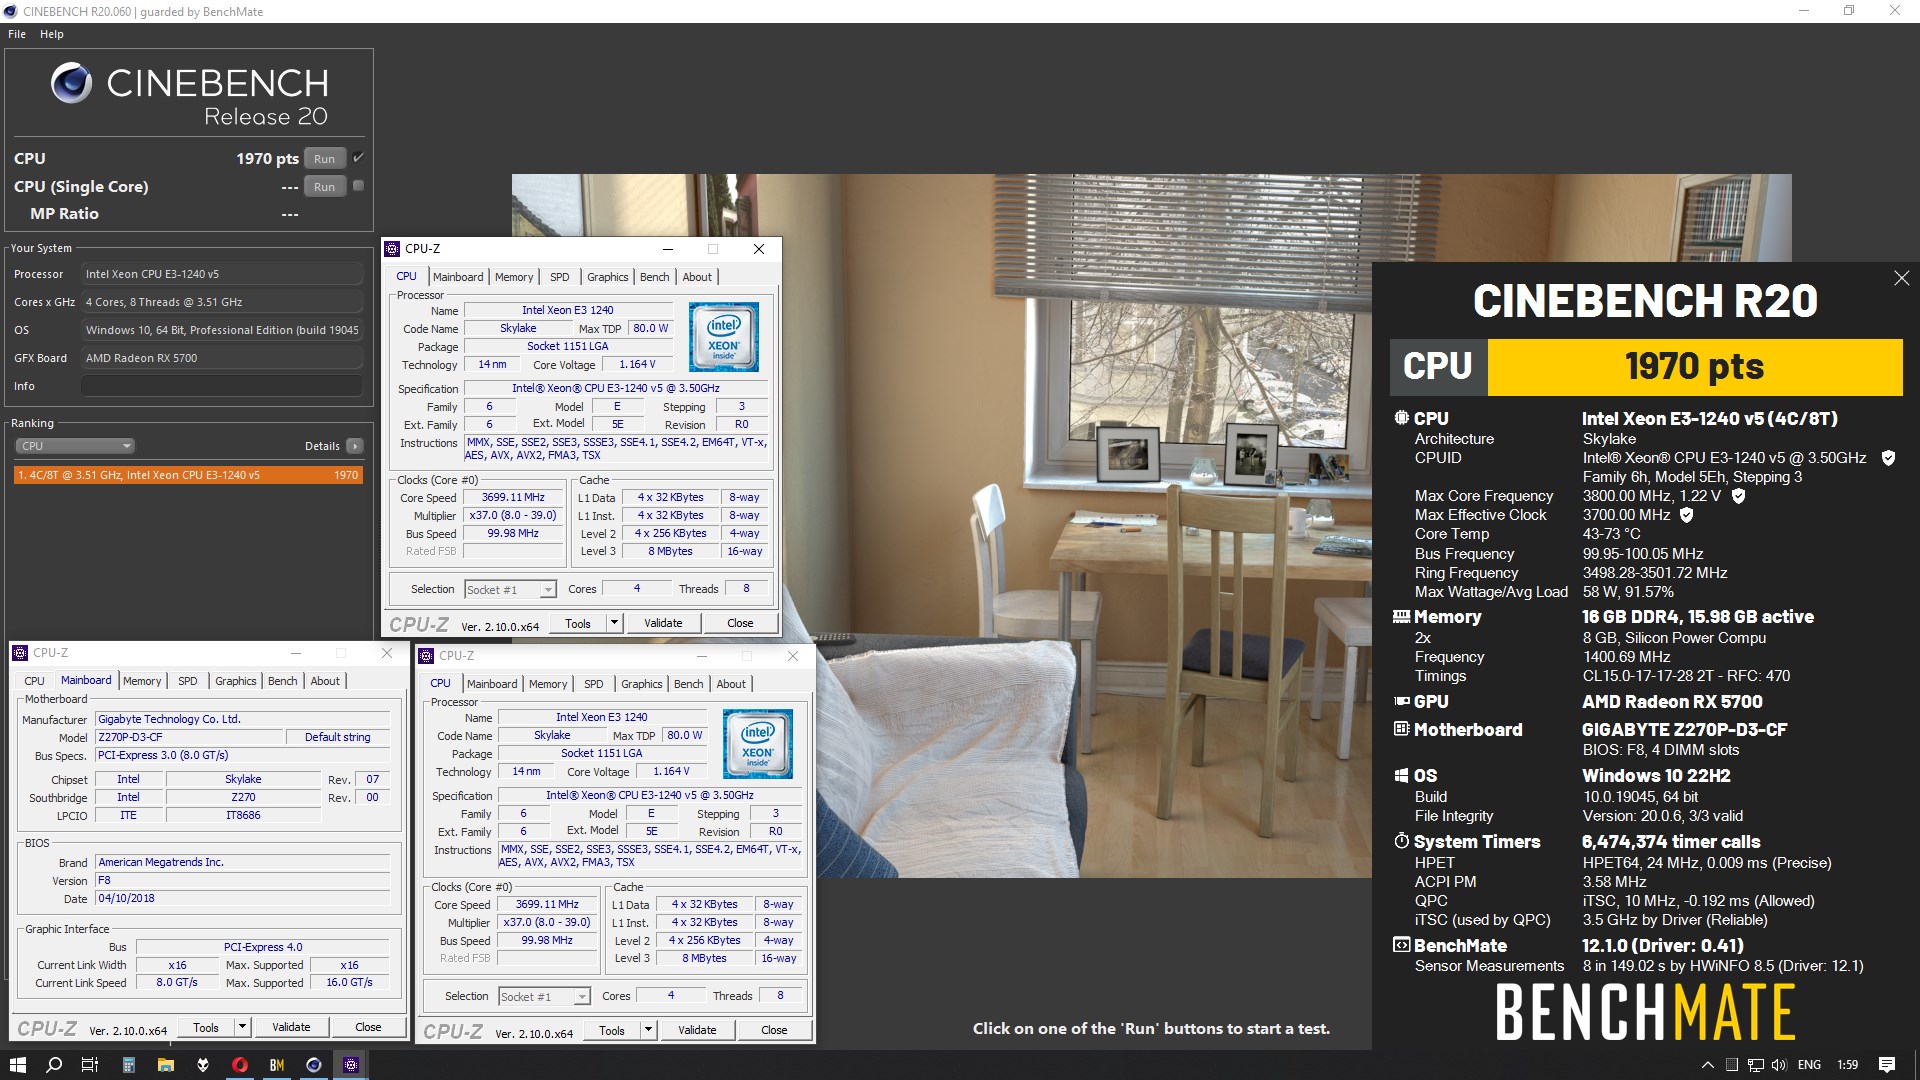This screenshot has width=1920, height=1080.
Task: Open Calculator from the taskbar
Action: coord(128,1065)
